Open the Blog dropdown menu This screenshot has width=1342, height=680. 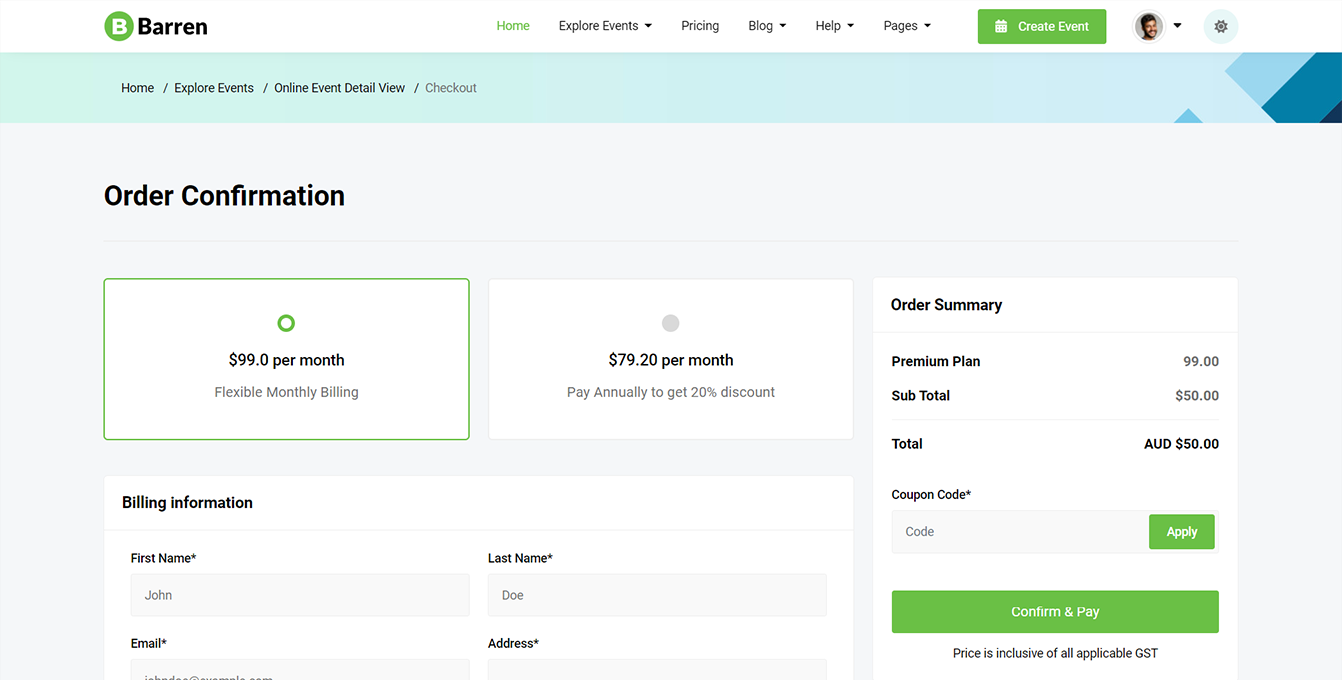(767, 26)
